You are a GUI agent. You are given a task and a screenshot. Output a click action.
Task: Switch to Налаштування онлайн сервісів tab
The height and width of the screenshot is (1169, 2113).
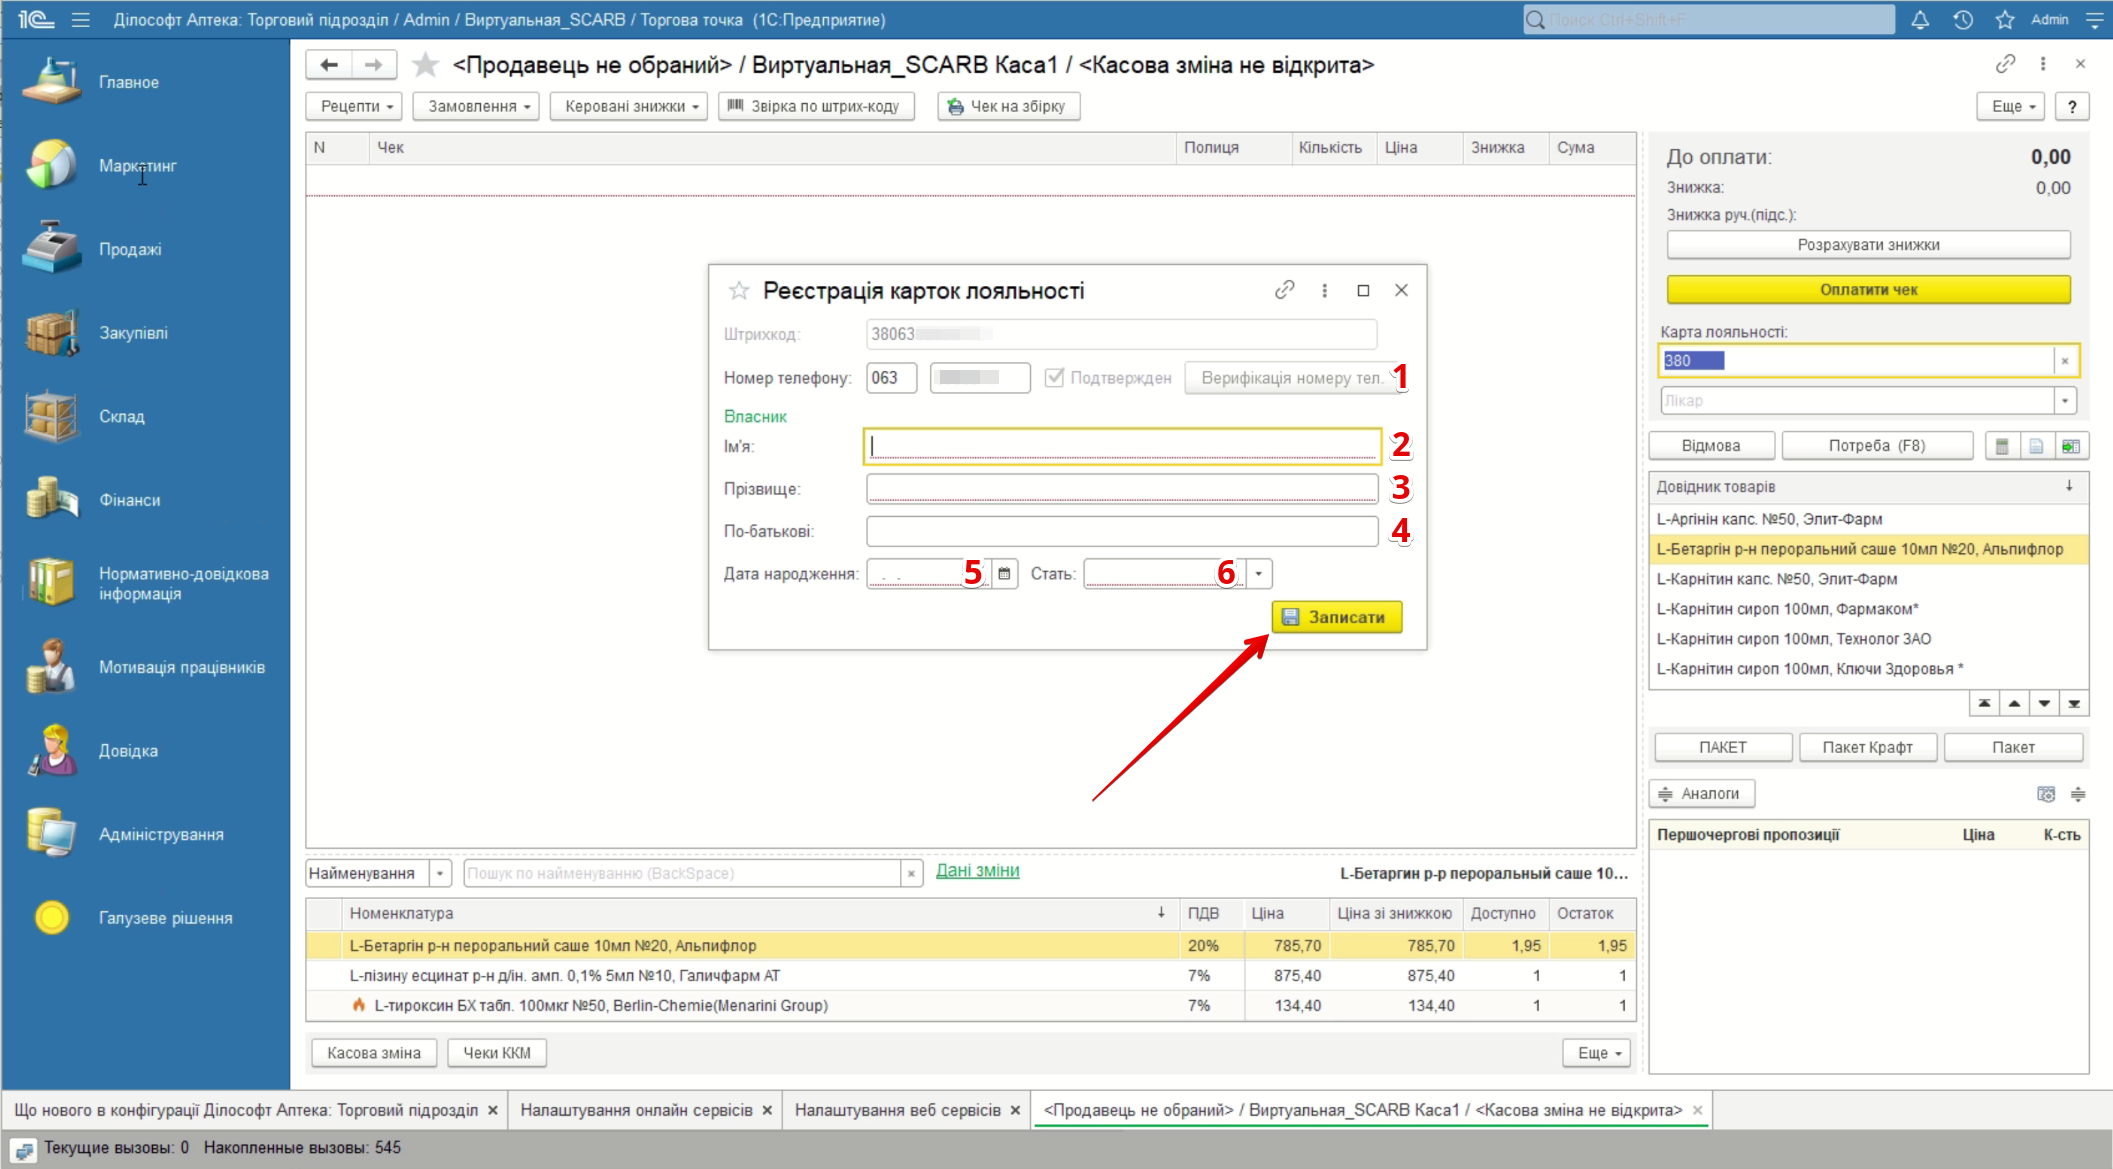[x=636, y=1110]
